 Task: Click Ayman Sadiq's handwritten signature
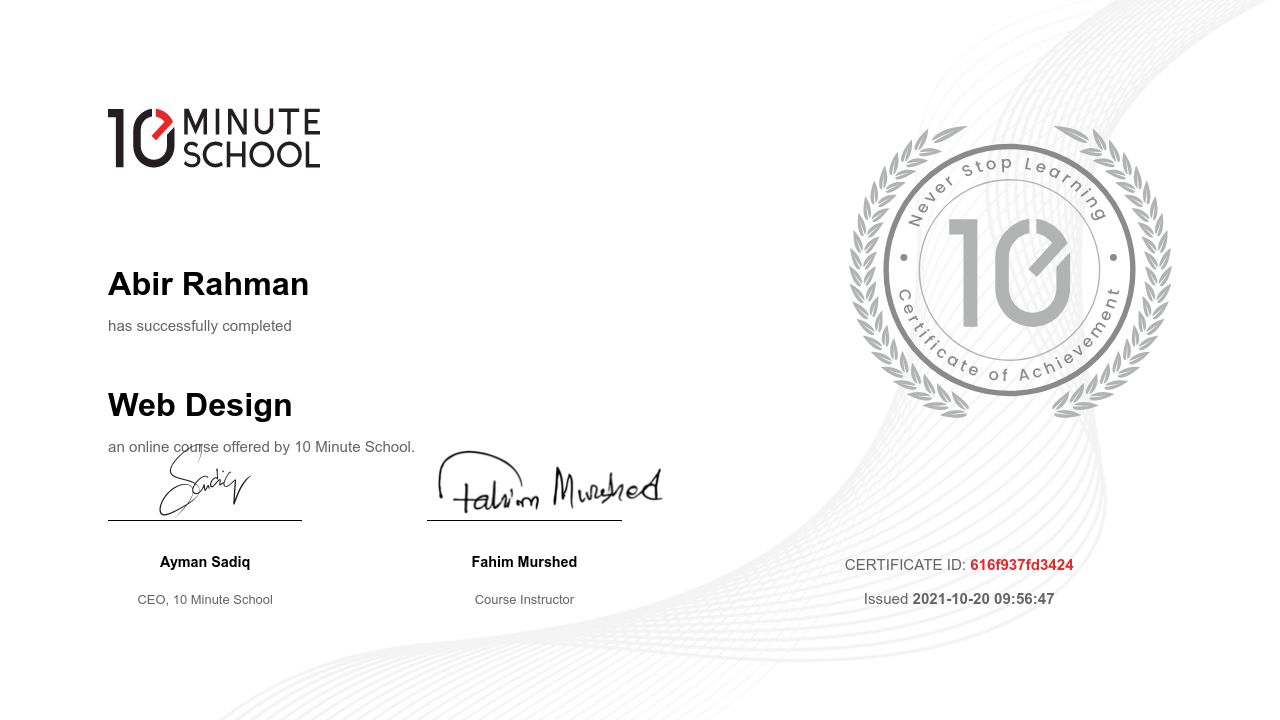pos(205,481)
